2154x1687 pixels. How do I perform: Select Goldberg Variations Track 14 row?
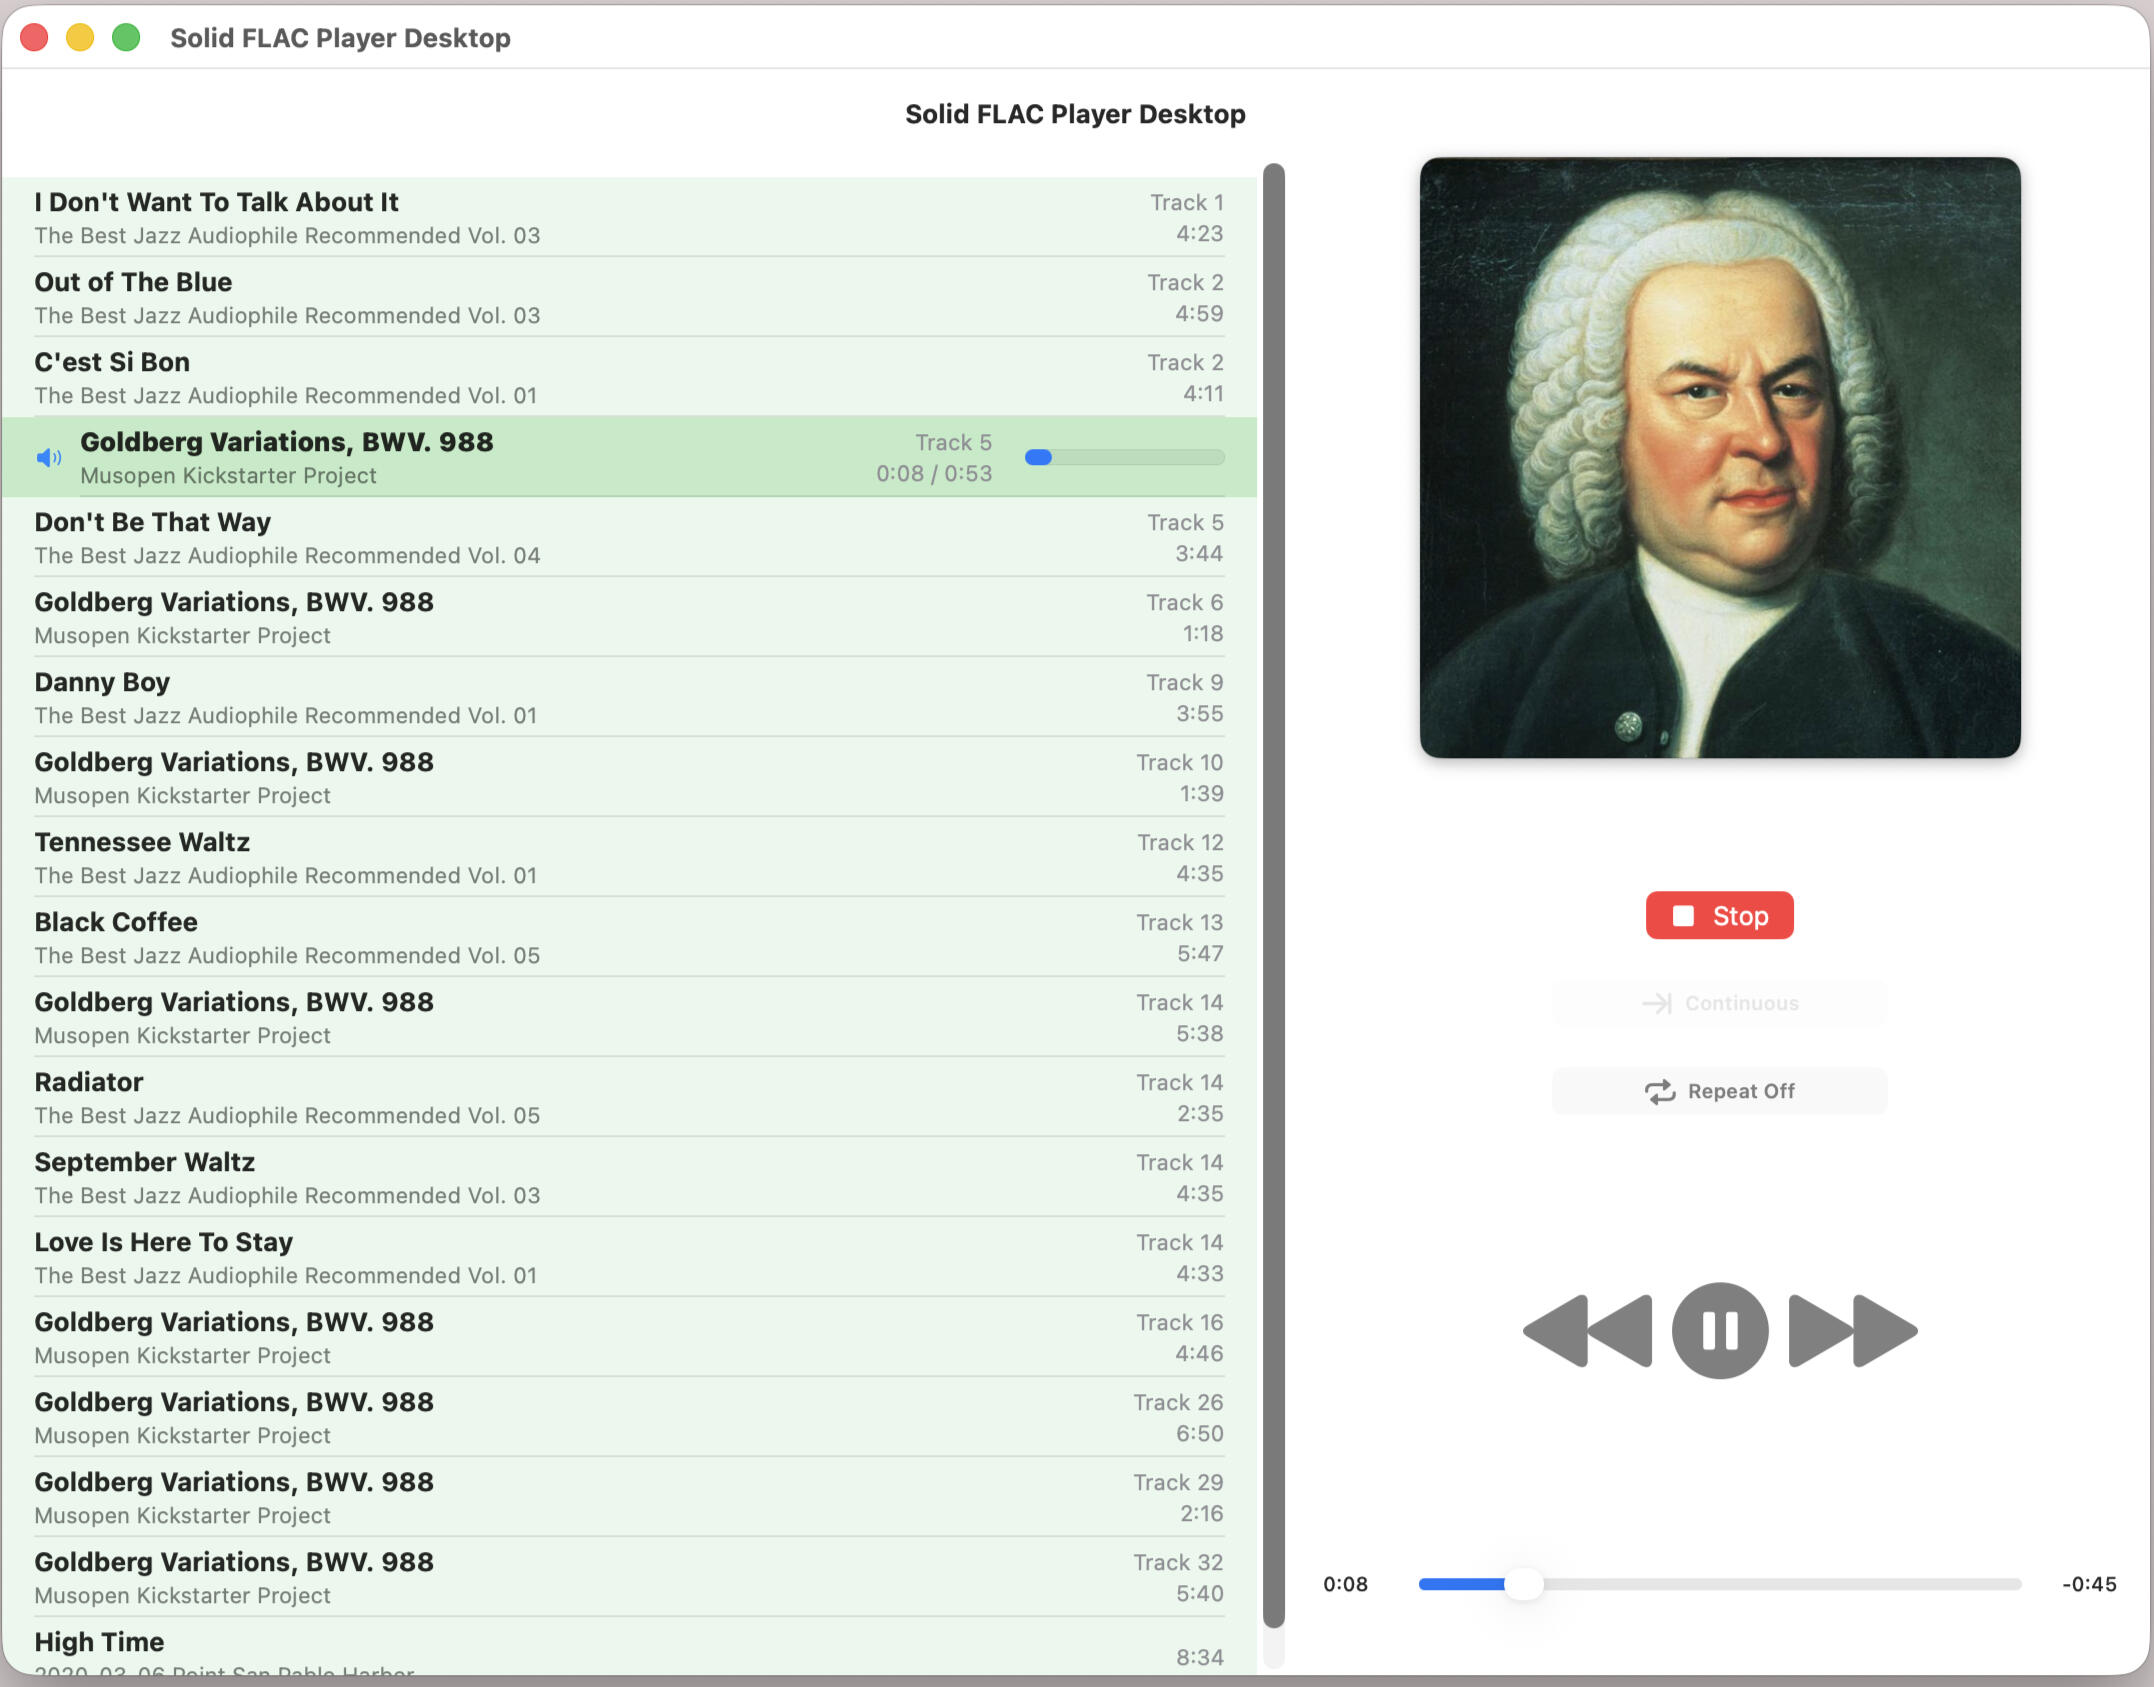[629, 1017]
